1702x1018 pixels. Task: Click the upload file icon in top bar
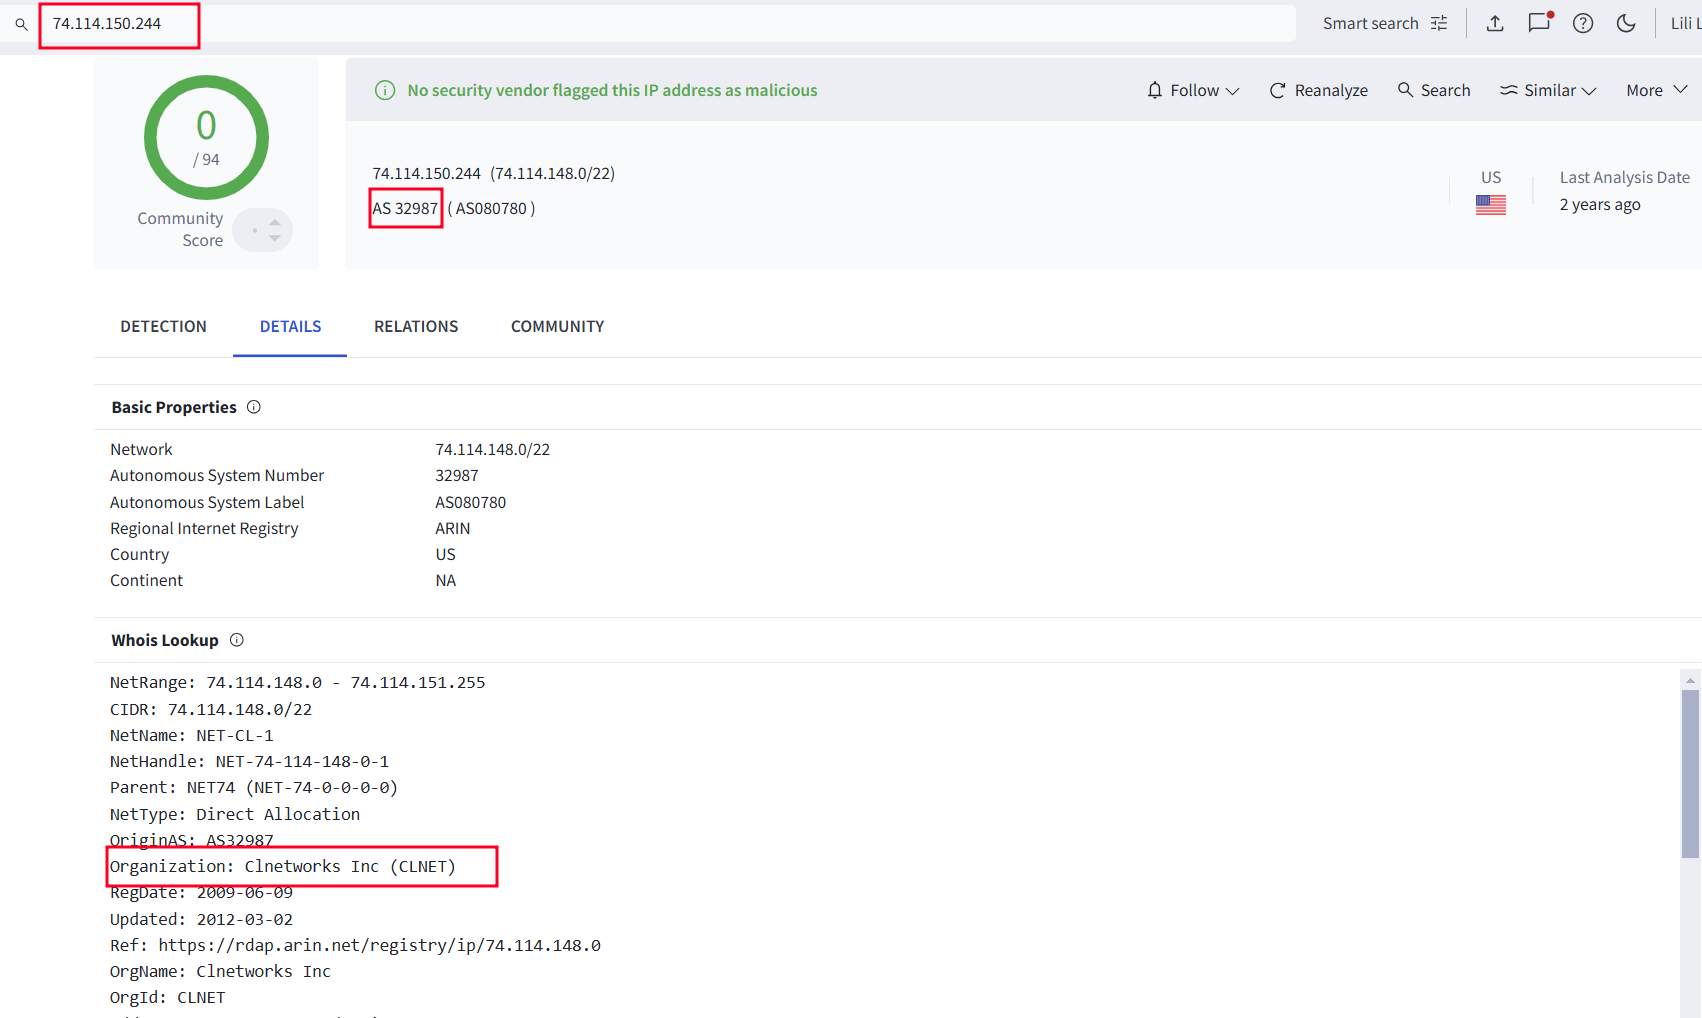tap(1495, 23)
